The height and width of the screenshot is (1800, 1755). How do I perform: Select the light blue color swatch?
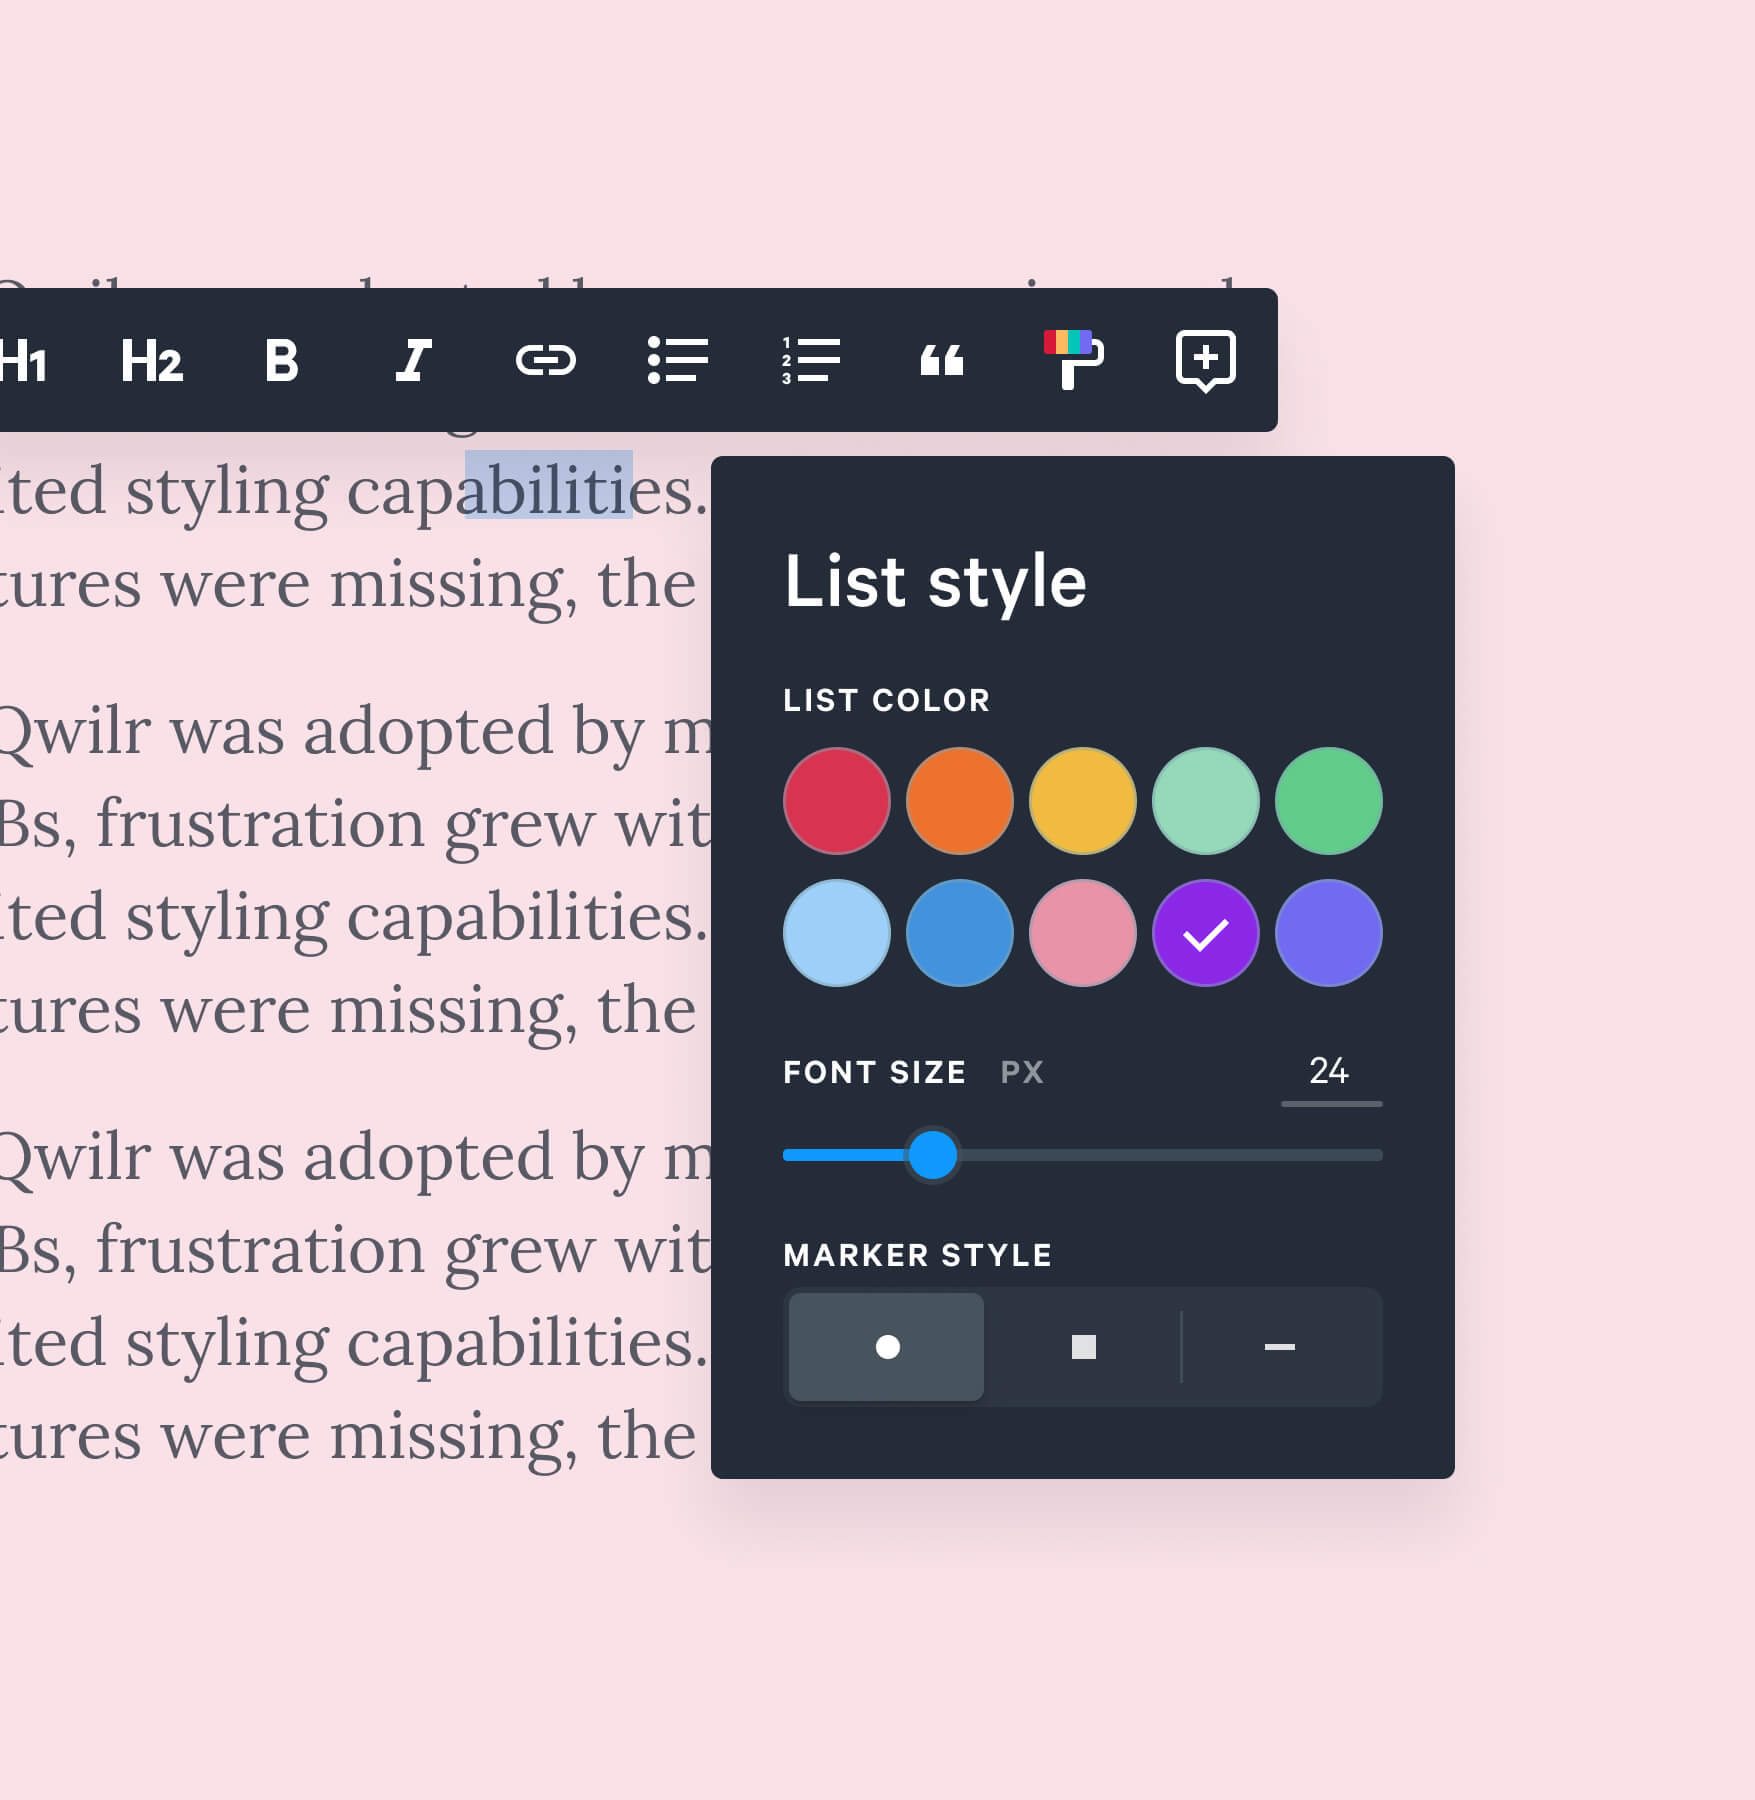837,933
